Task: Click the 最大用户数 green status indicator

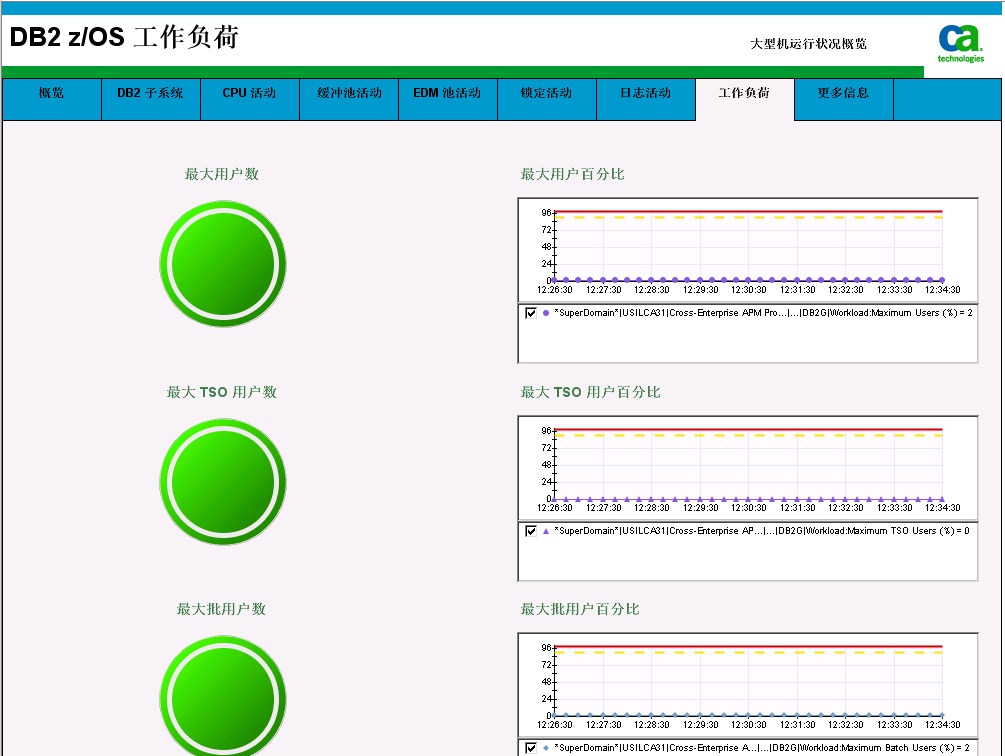Action: point(223,264)
